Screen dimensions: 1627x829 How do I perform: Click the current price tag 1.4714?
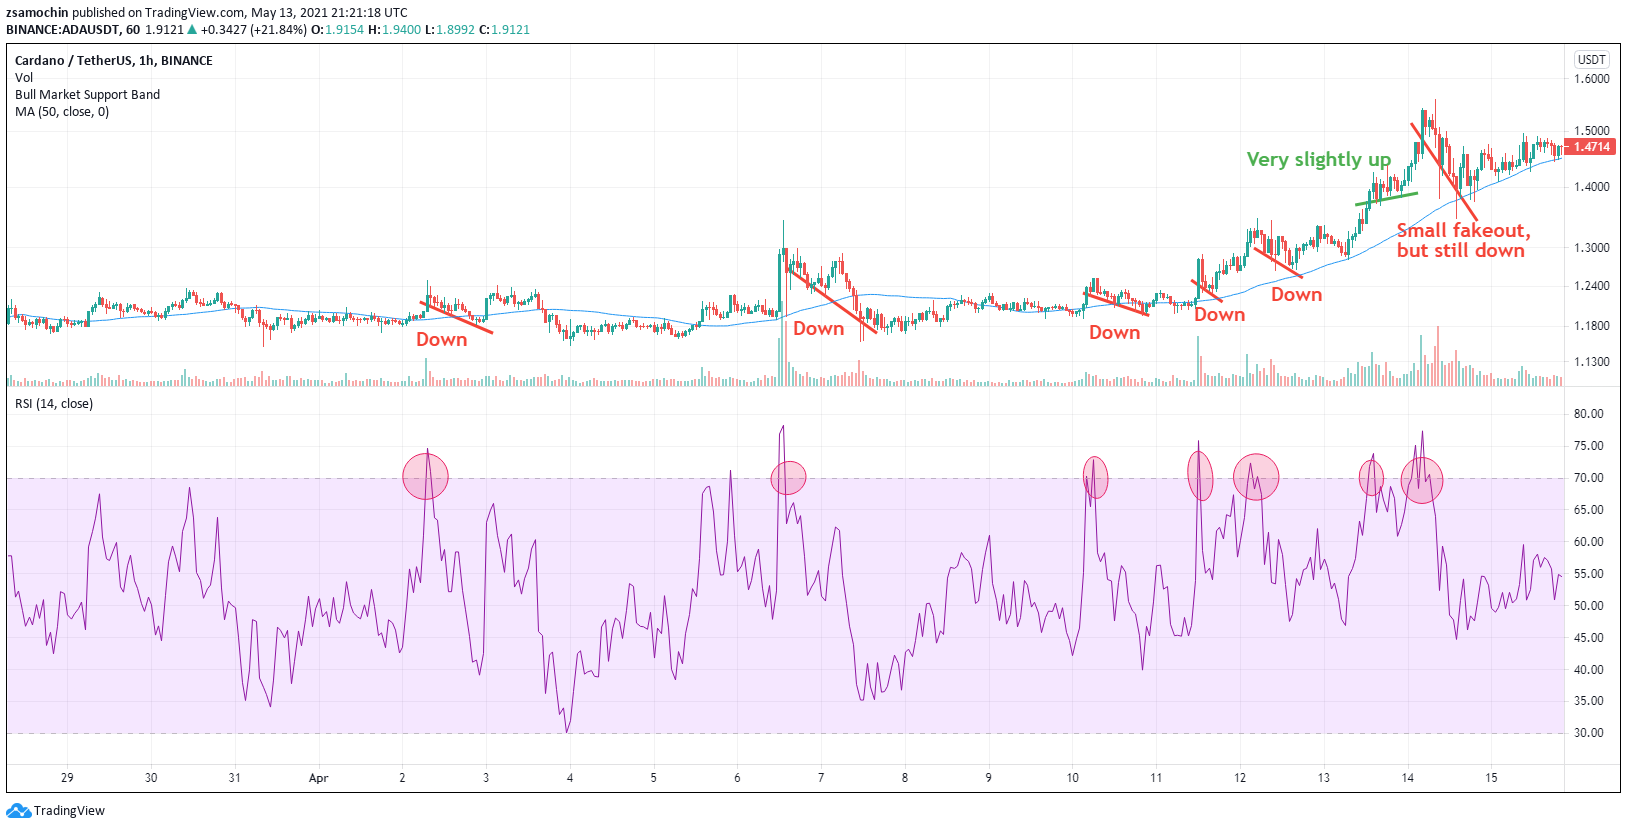(1591, 147)
